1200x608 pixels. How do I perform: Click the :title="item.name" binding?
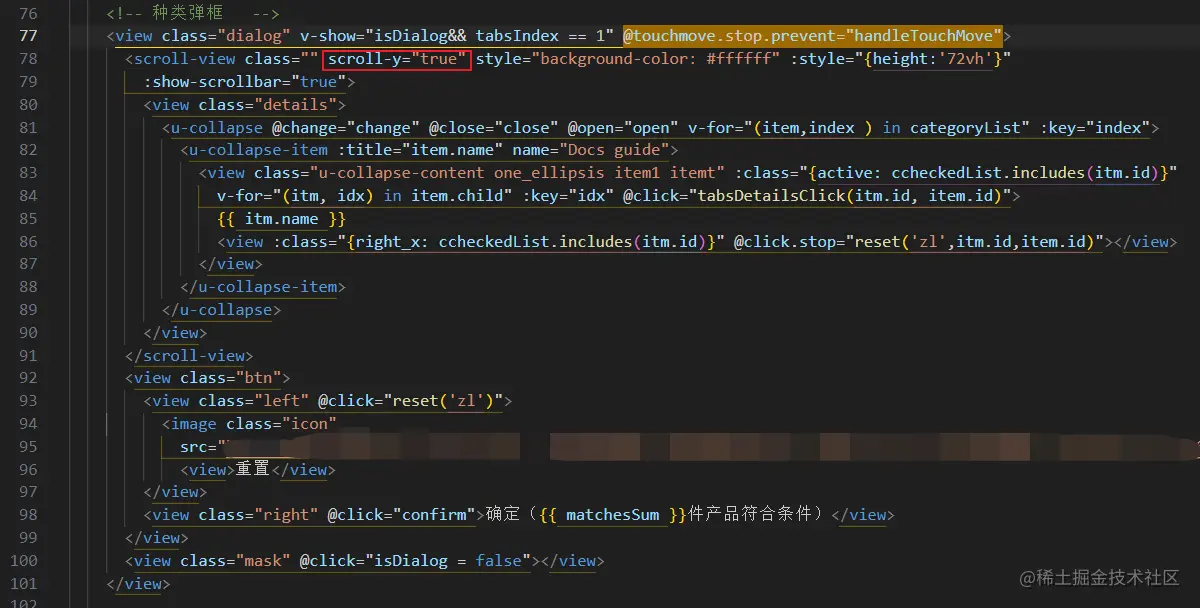pos(419,150)
